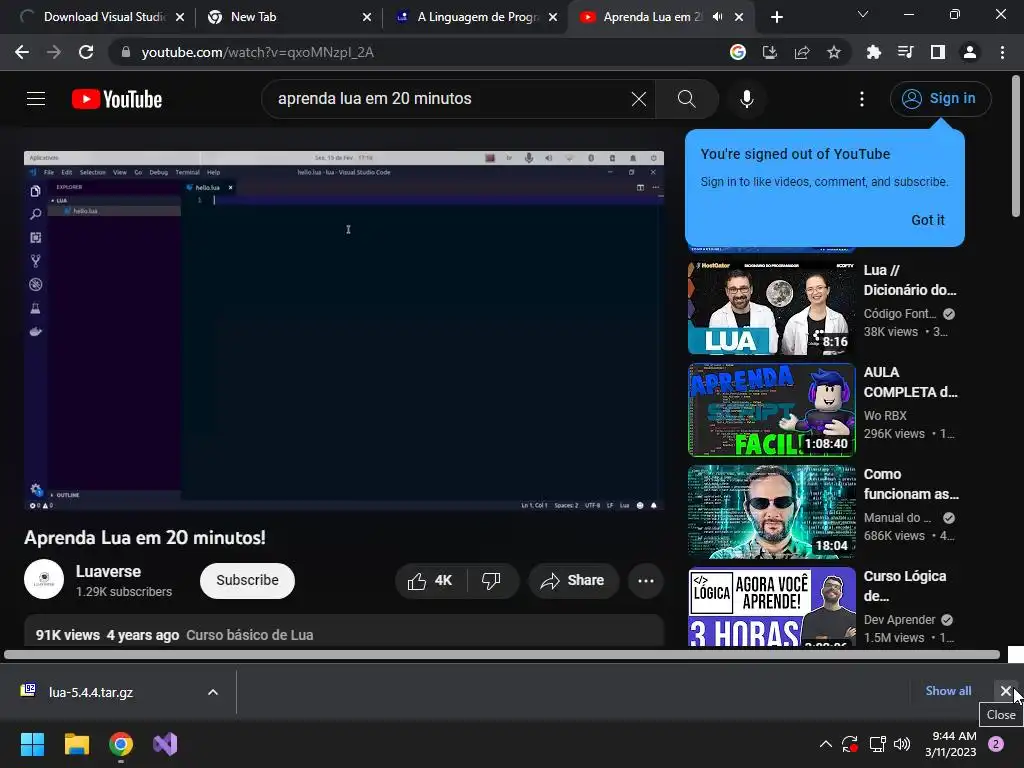Subscribe to the Luaverse channel
This screenshot has width=1024, height=768.
click(248, 580)
